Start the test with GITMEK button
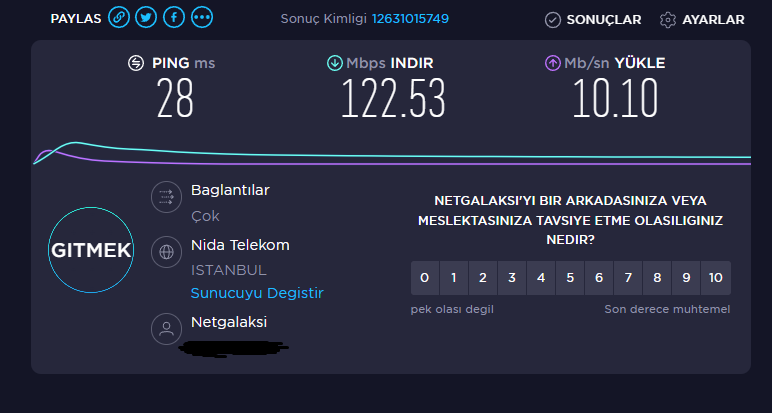Viewport: 772px width, 413px height. tap(91, 250)
